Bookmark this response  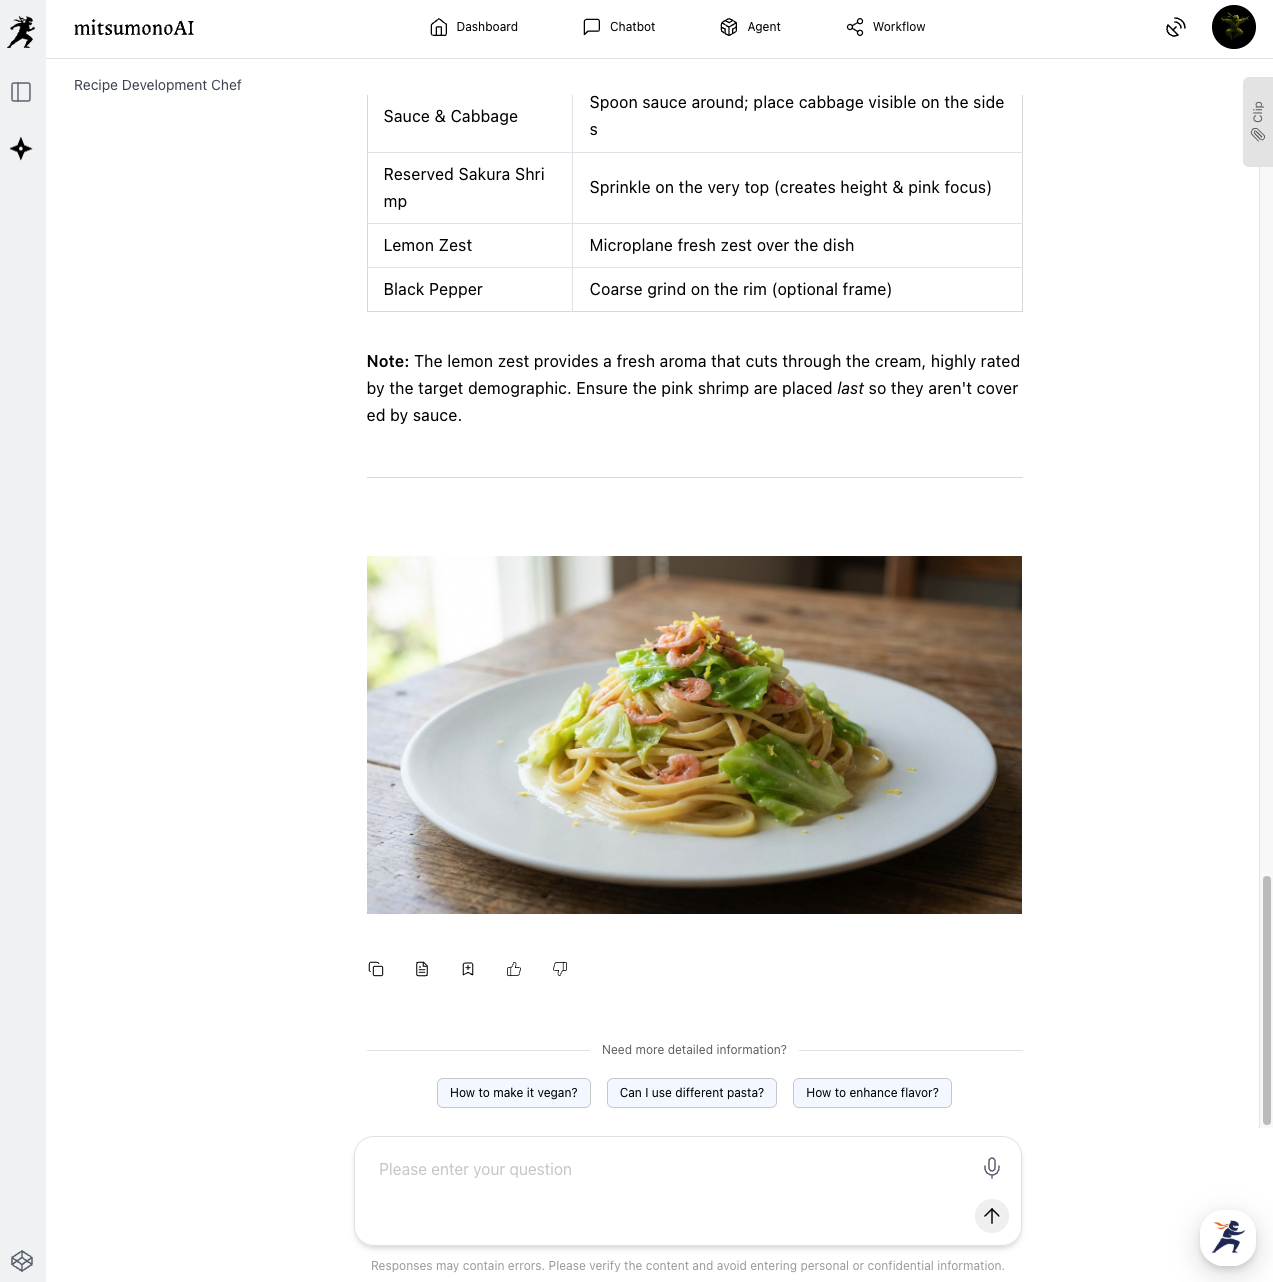click(x=468, y=969)
